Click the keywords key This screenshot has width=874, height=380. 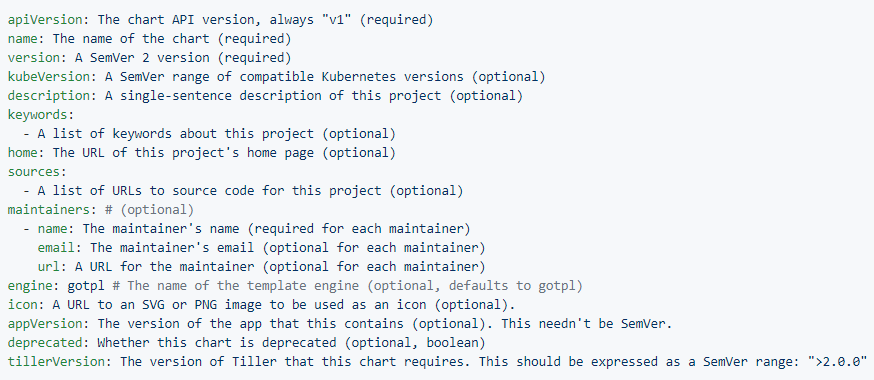(x=37, y=114)
